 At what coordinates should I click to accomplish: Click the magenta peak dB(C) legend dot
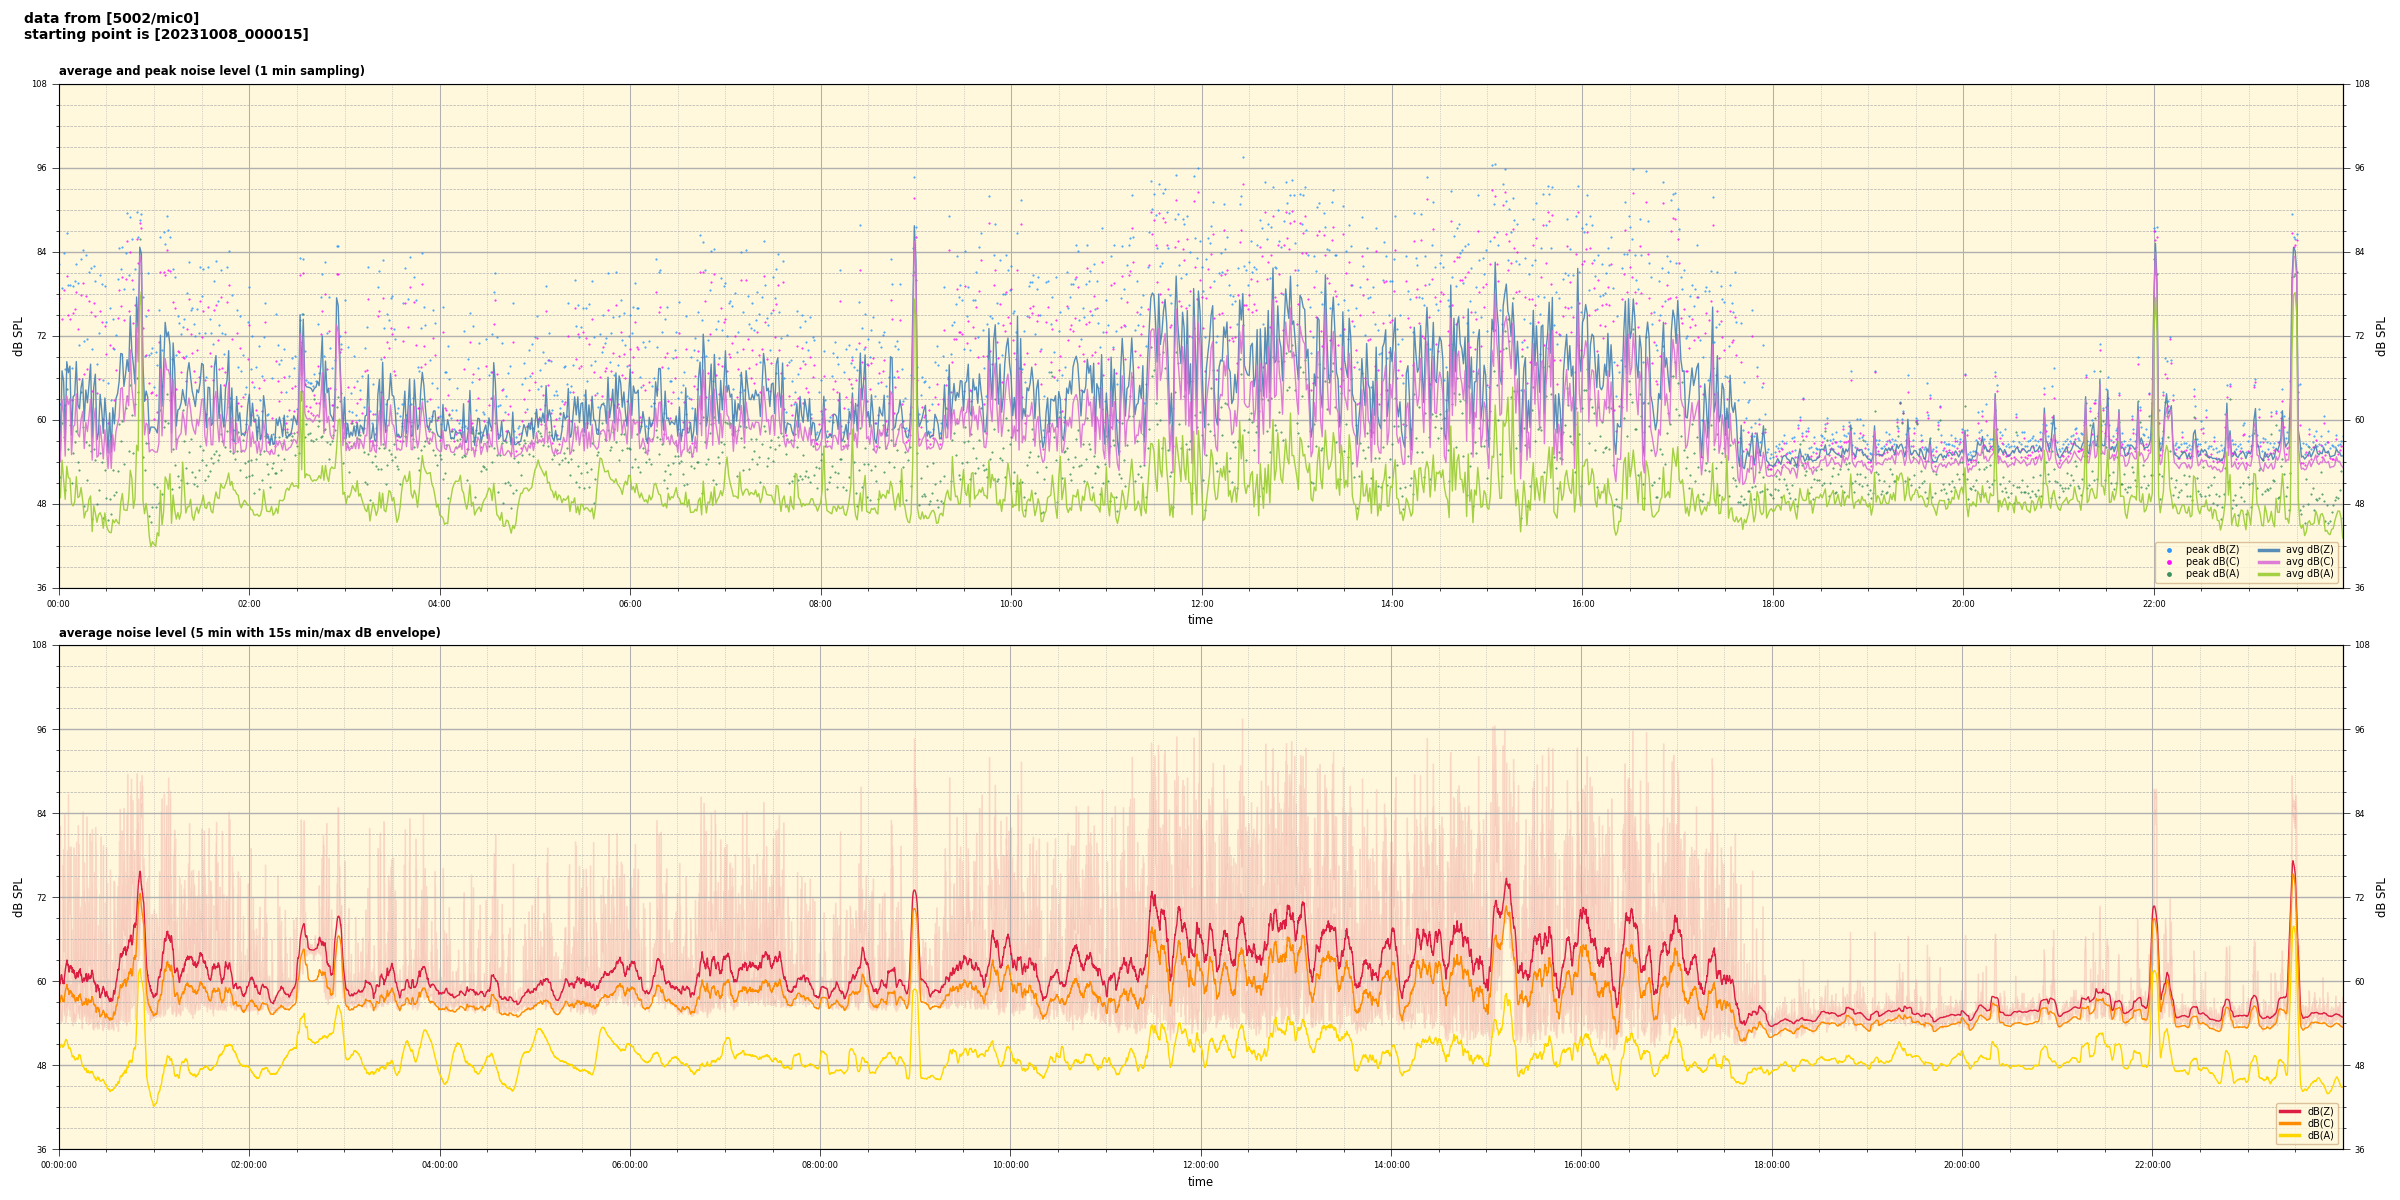click(2169, 562)
